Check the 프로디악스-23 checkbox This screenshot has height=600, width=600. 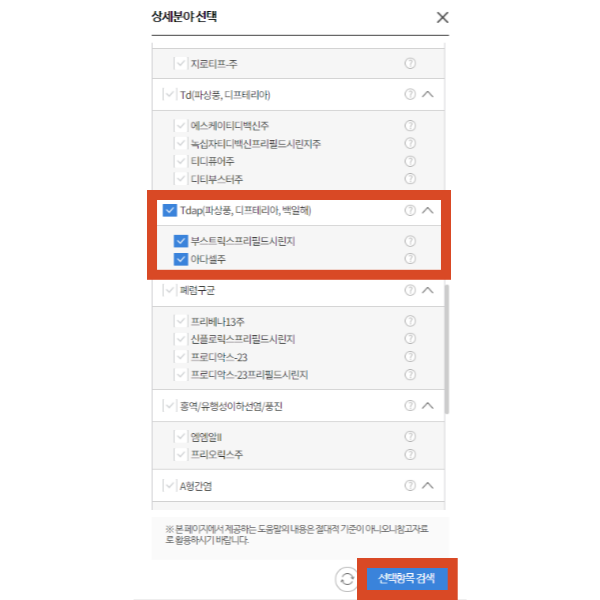(181, 357)
